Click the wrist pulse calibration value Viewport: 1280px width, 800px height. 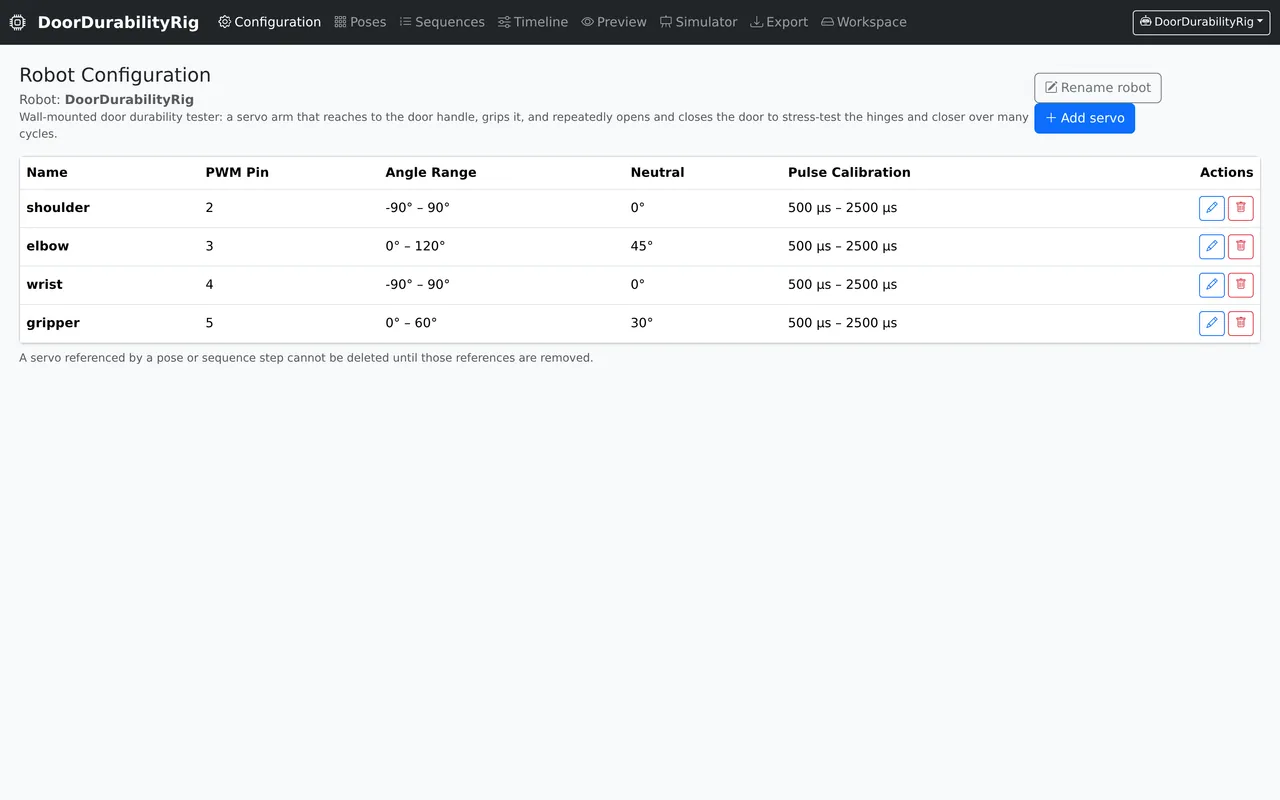coord(842,285)
